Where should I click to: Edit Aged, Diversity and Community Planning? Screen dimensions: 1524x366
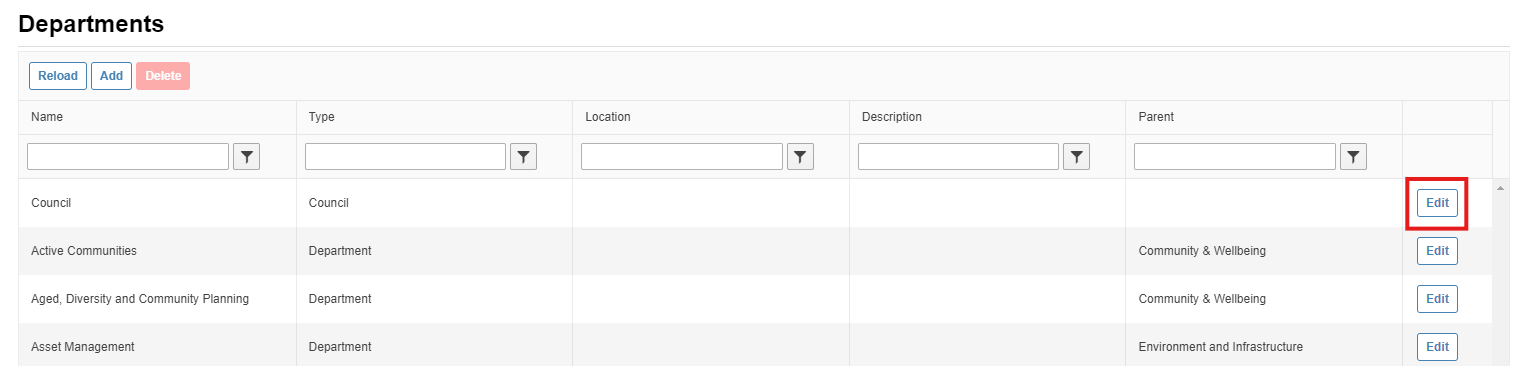coord(1437,299)
